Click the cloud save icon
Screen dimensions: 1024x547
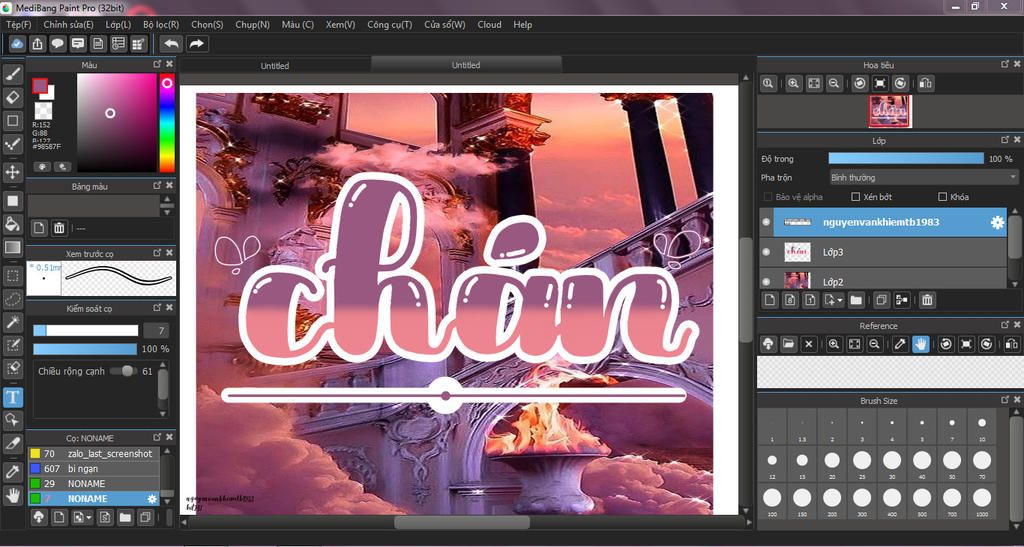pos(17,44)
